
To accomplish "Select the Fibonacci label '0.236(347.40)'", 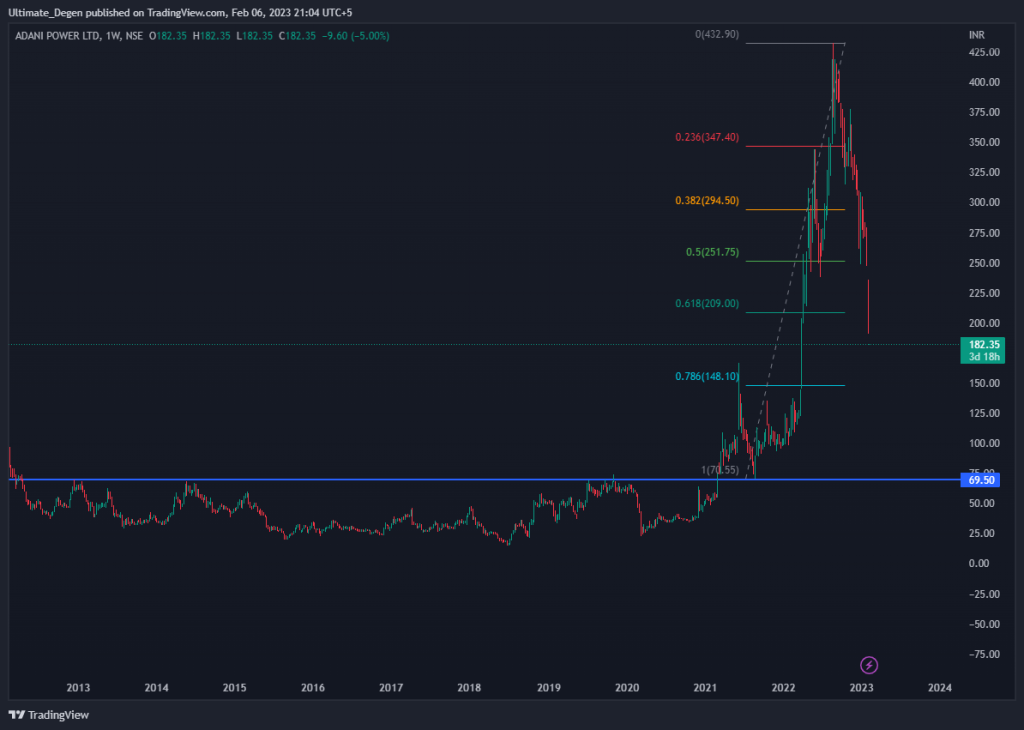I will point(707,137).
